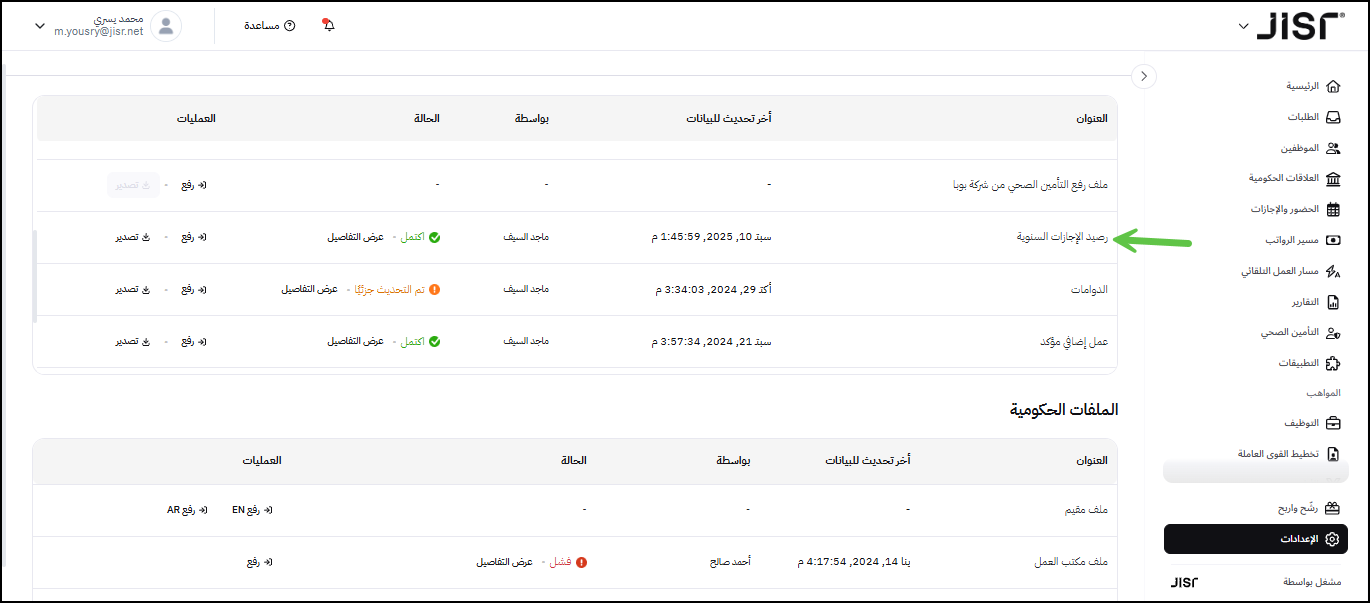Click the التطبيقات puzzle icon
1370x603 pixels.
[x=1332, y=364]
